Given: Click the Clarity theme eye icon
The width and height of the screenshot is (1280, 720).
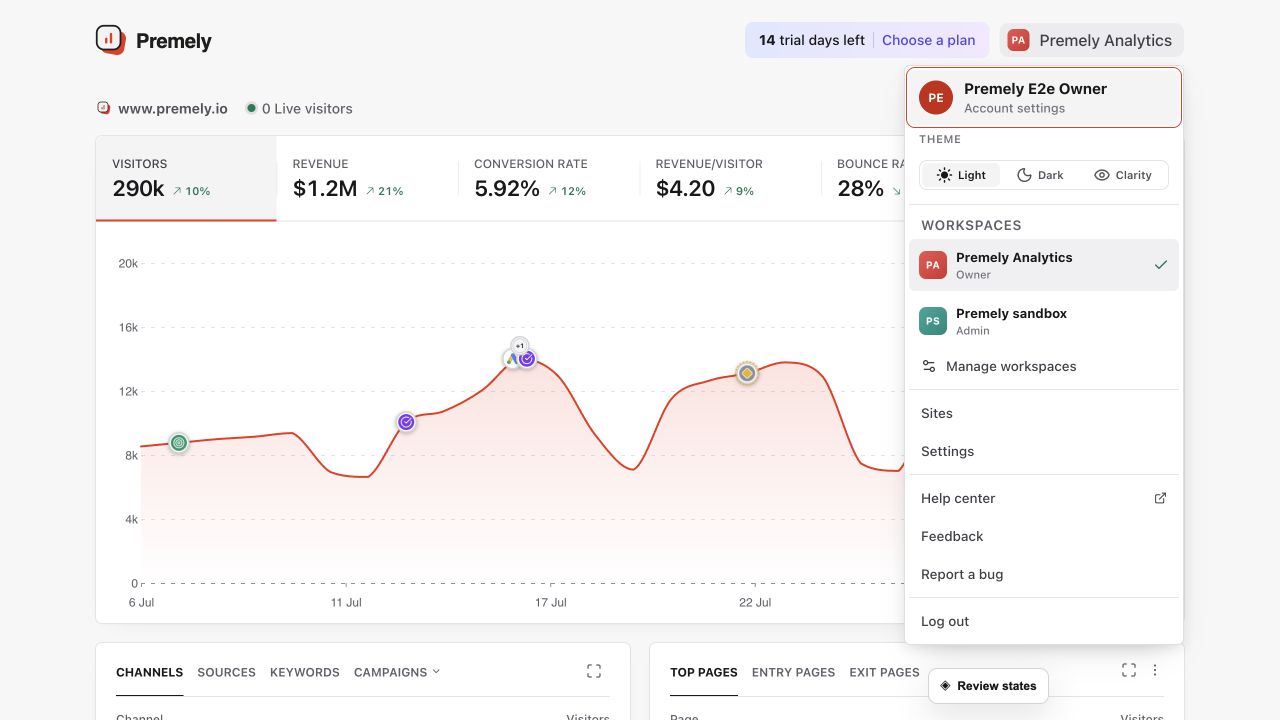Looking at the screenshot, I should point(1102,175).
